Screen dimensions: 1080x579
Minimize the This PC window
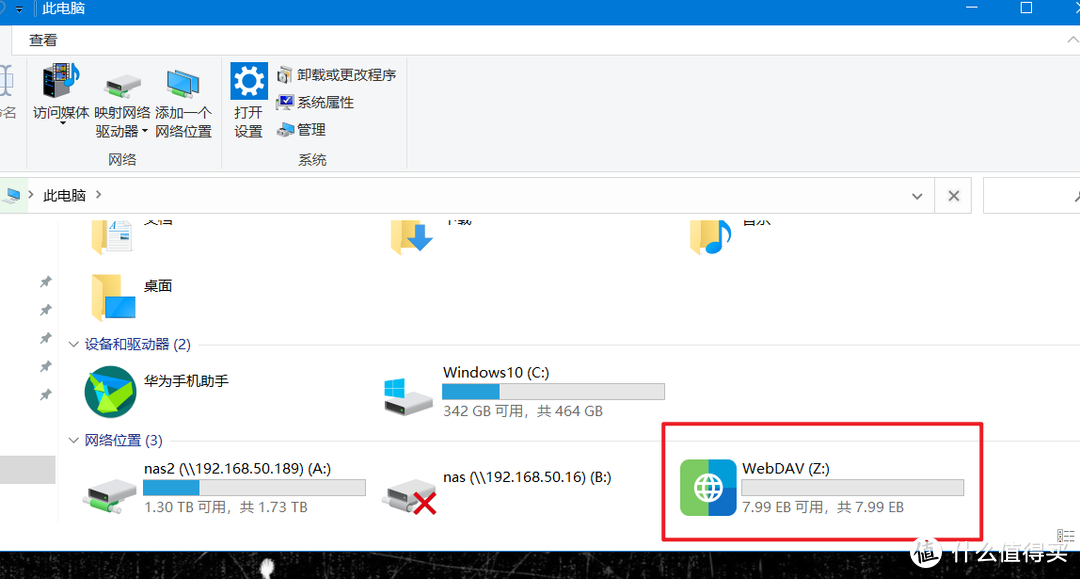pos(972,8)
